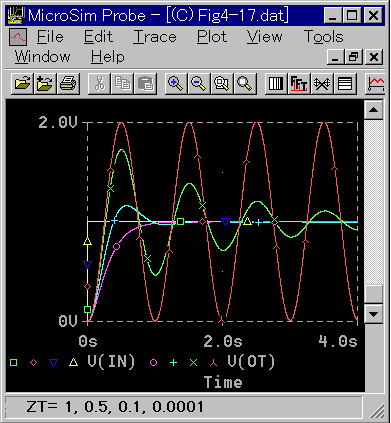
Task: Toggle the Log Y Axis icon
Action: tap(345, 83)
